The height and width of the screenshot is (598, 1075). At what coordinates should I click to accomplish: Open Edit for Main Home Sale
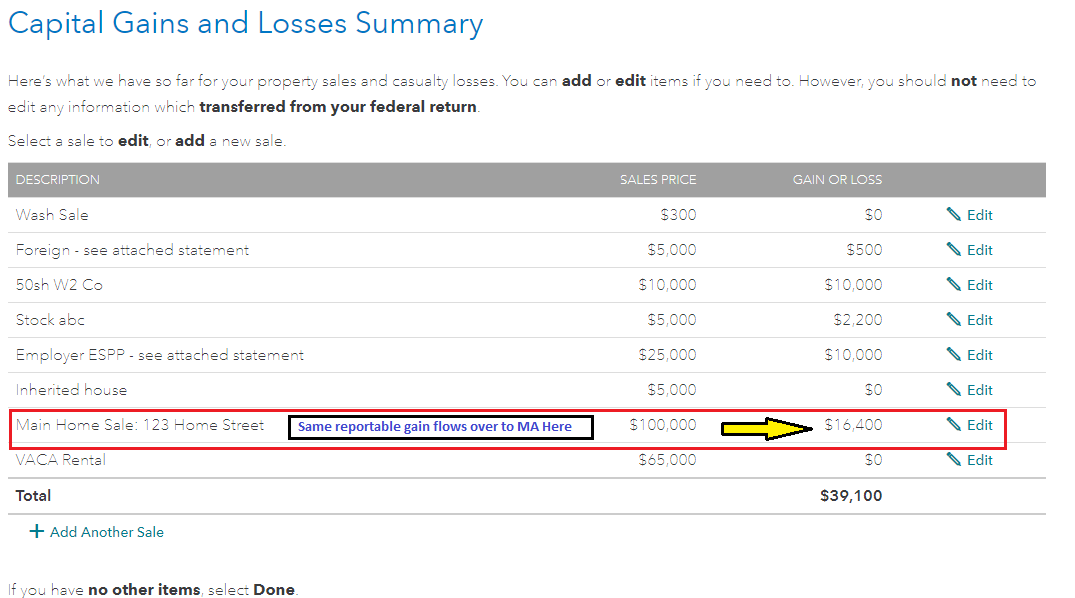tap(979, 425)
